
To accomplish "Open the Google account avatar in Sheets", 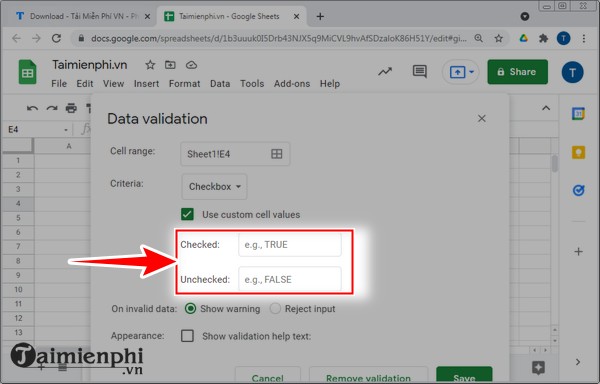I will [572, 72].
